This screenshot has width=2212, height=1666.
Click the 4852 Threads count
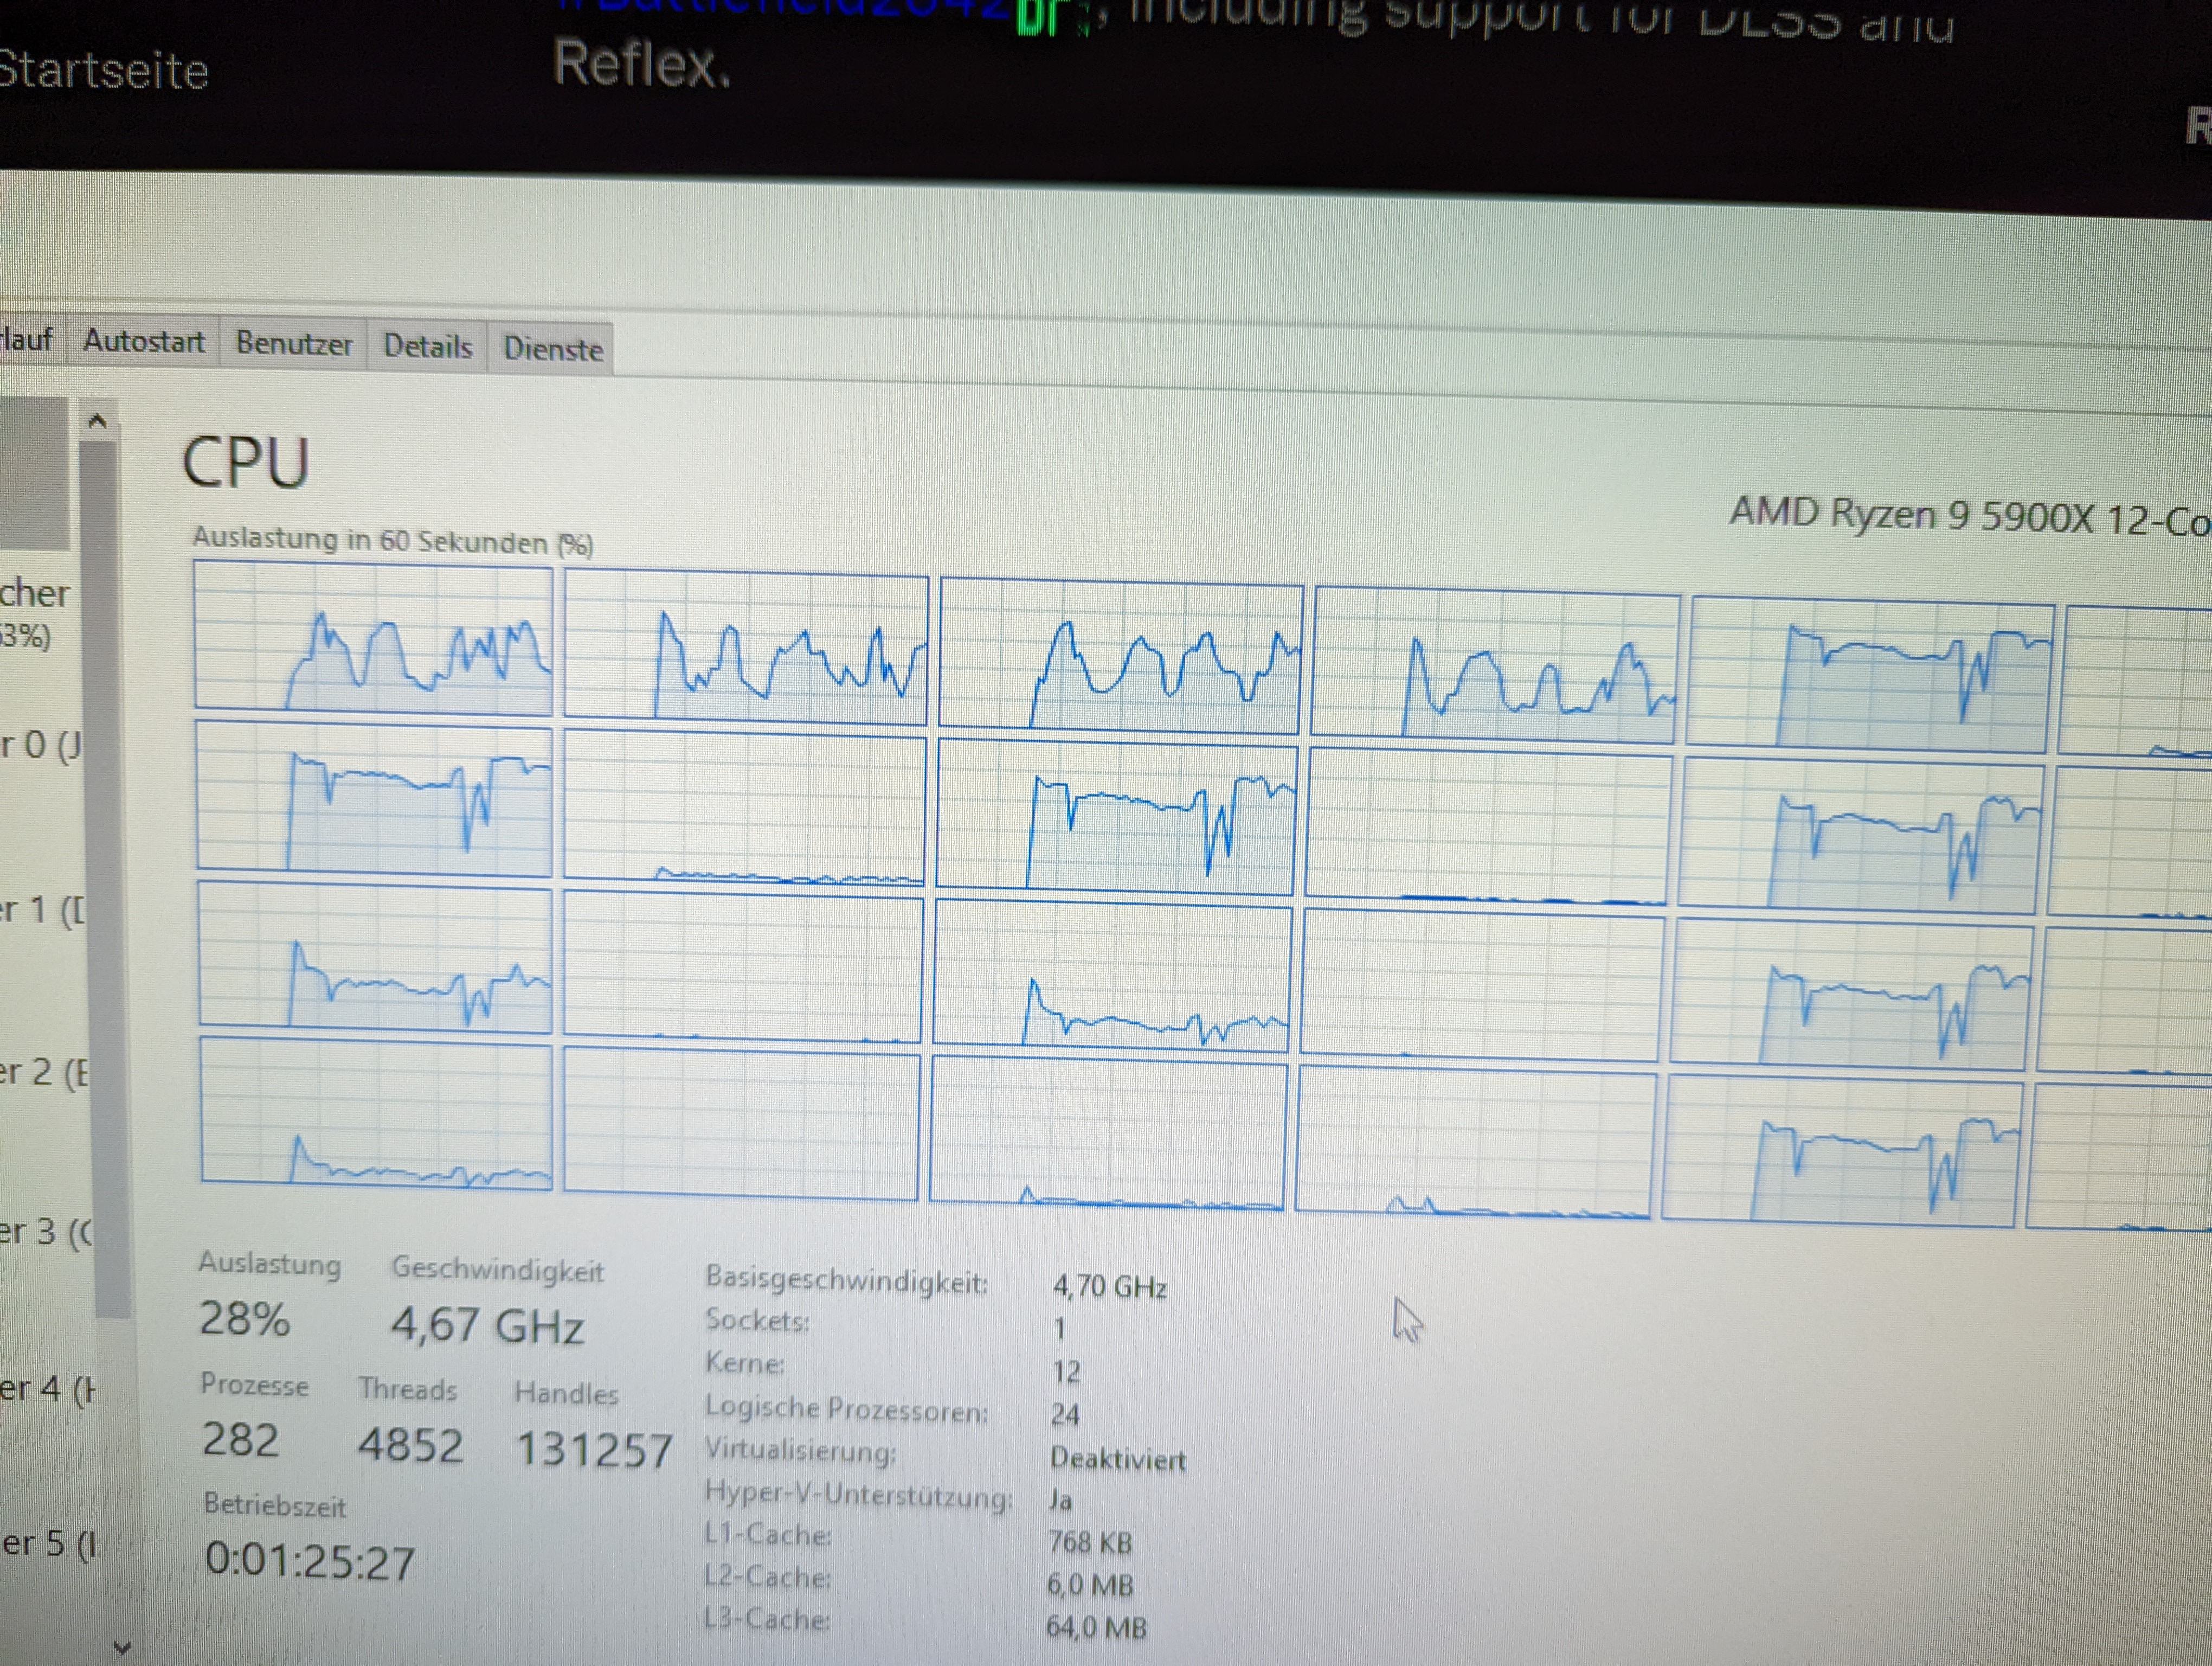point(411,1445)
